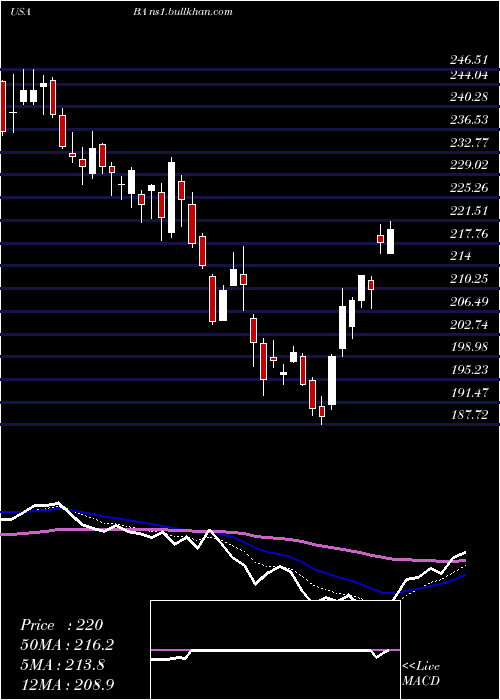Click the 210.25 price axis label
Viewport: 500px width, 700px height.
[x=468, y=279]
